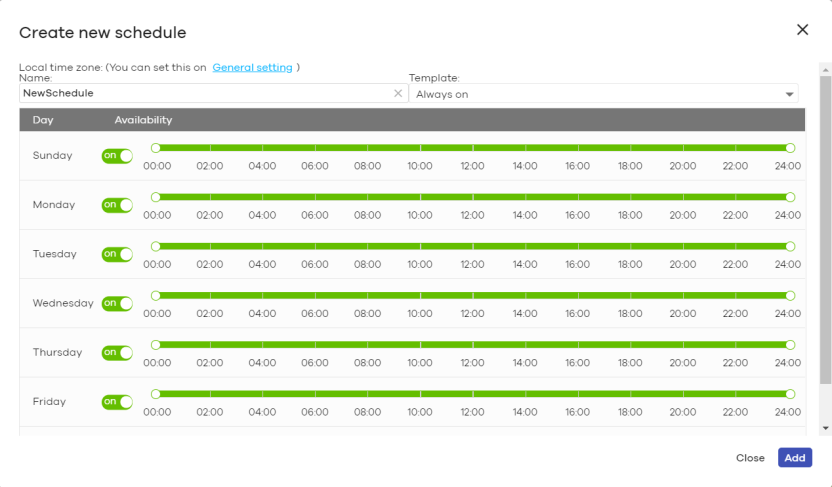Open the Template dropdown showing Always on
832x487 pixels.
[600, 94]
